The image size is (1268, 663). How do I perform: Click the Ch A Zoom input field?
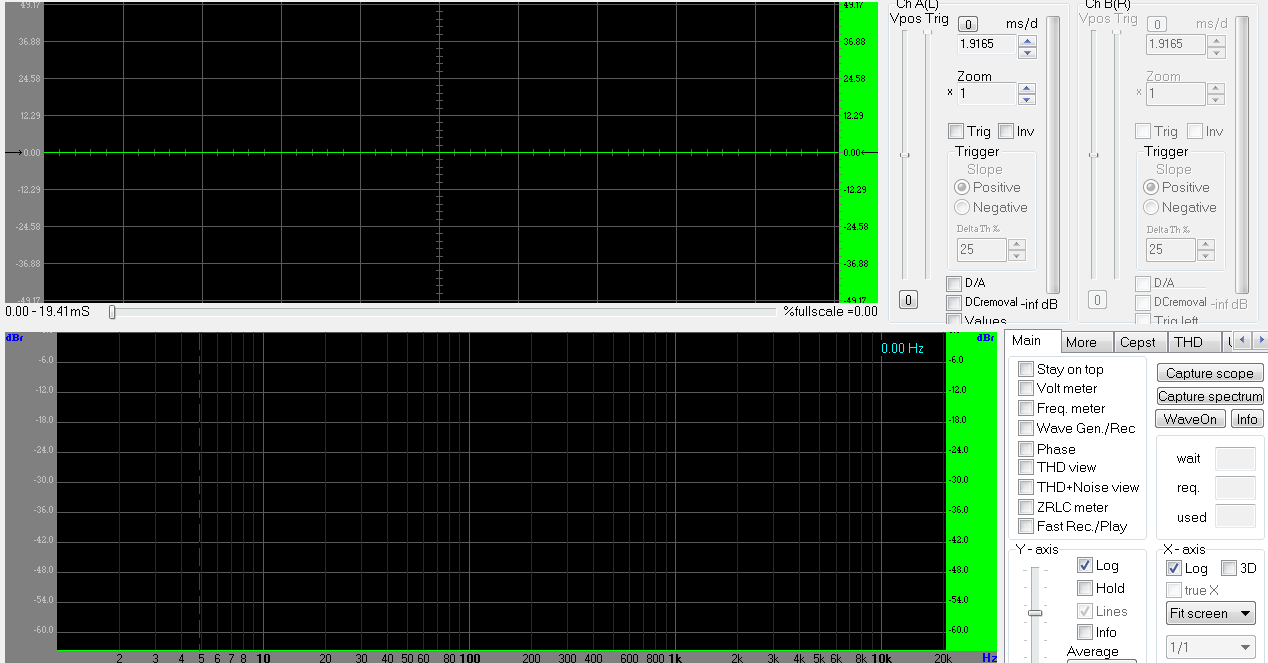[x=987, y=93]
